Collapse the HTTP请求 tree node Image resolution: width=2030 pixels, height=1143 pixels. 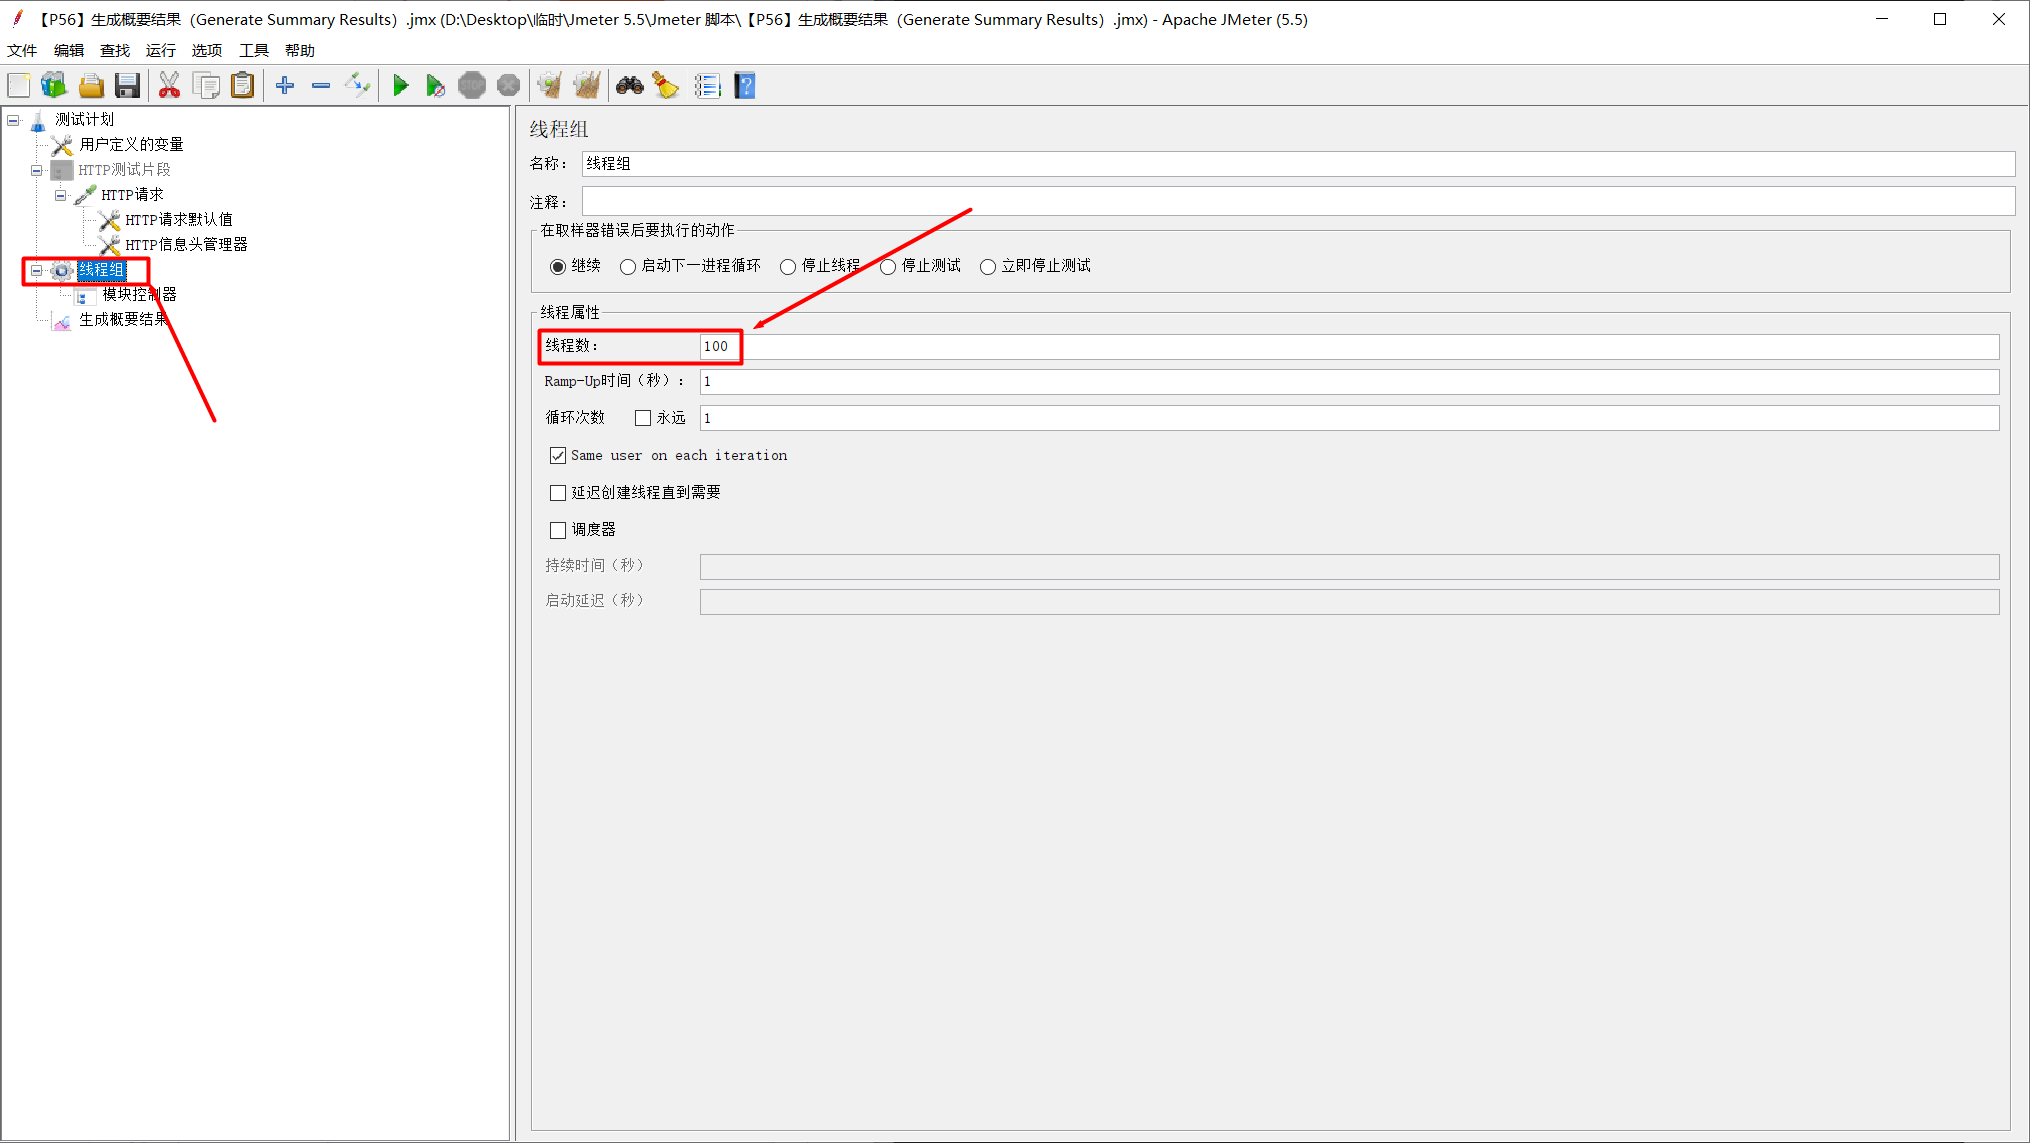(x=61, y=195)
